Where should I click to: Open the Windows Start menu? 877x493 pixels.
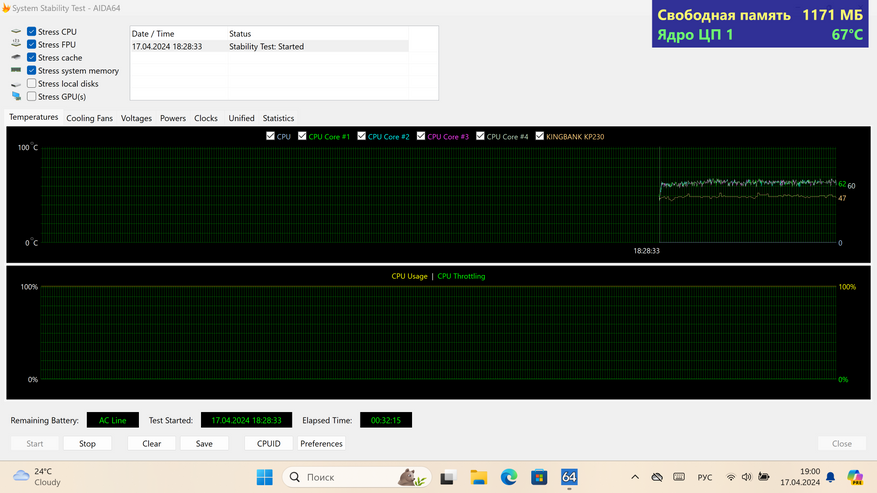pyautogui.click(x=264, y=477)
